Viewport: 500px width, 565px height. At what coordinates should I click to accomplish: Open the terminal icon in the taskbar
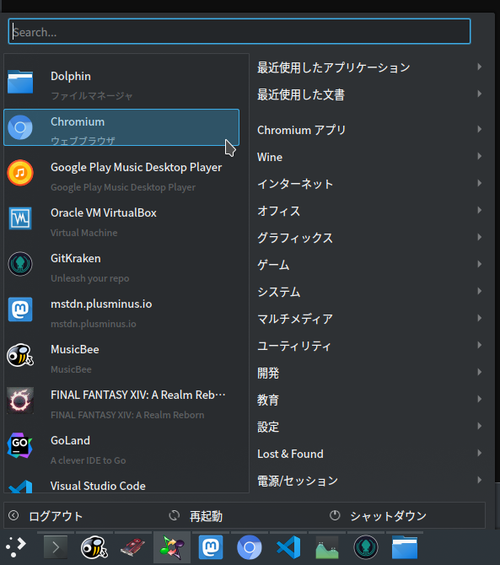click(x=55, y=547)
